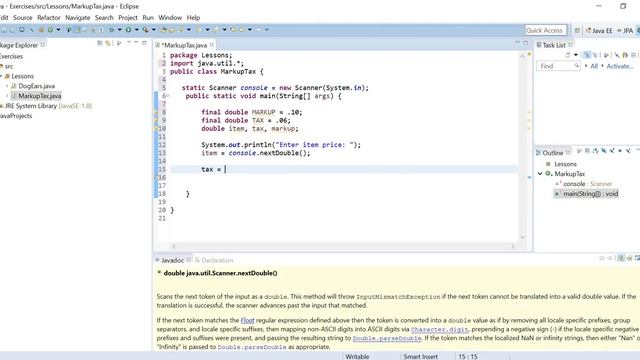
Task: Click the All link in Task List
Action: pos(594,66)
